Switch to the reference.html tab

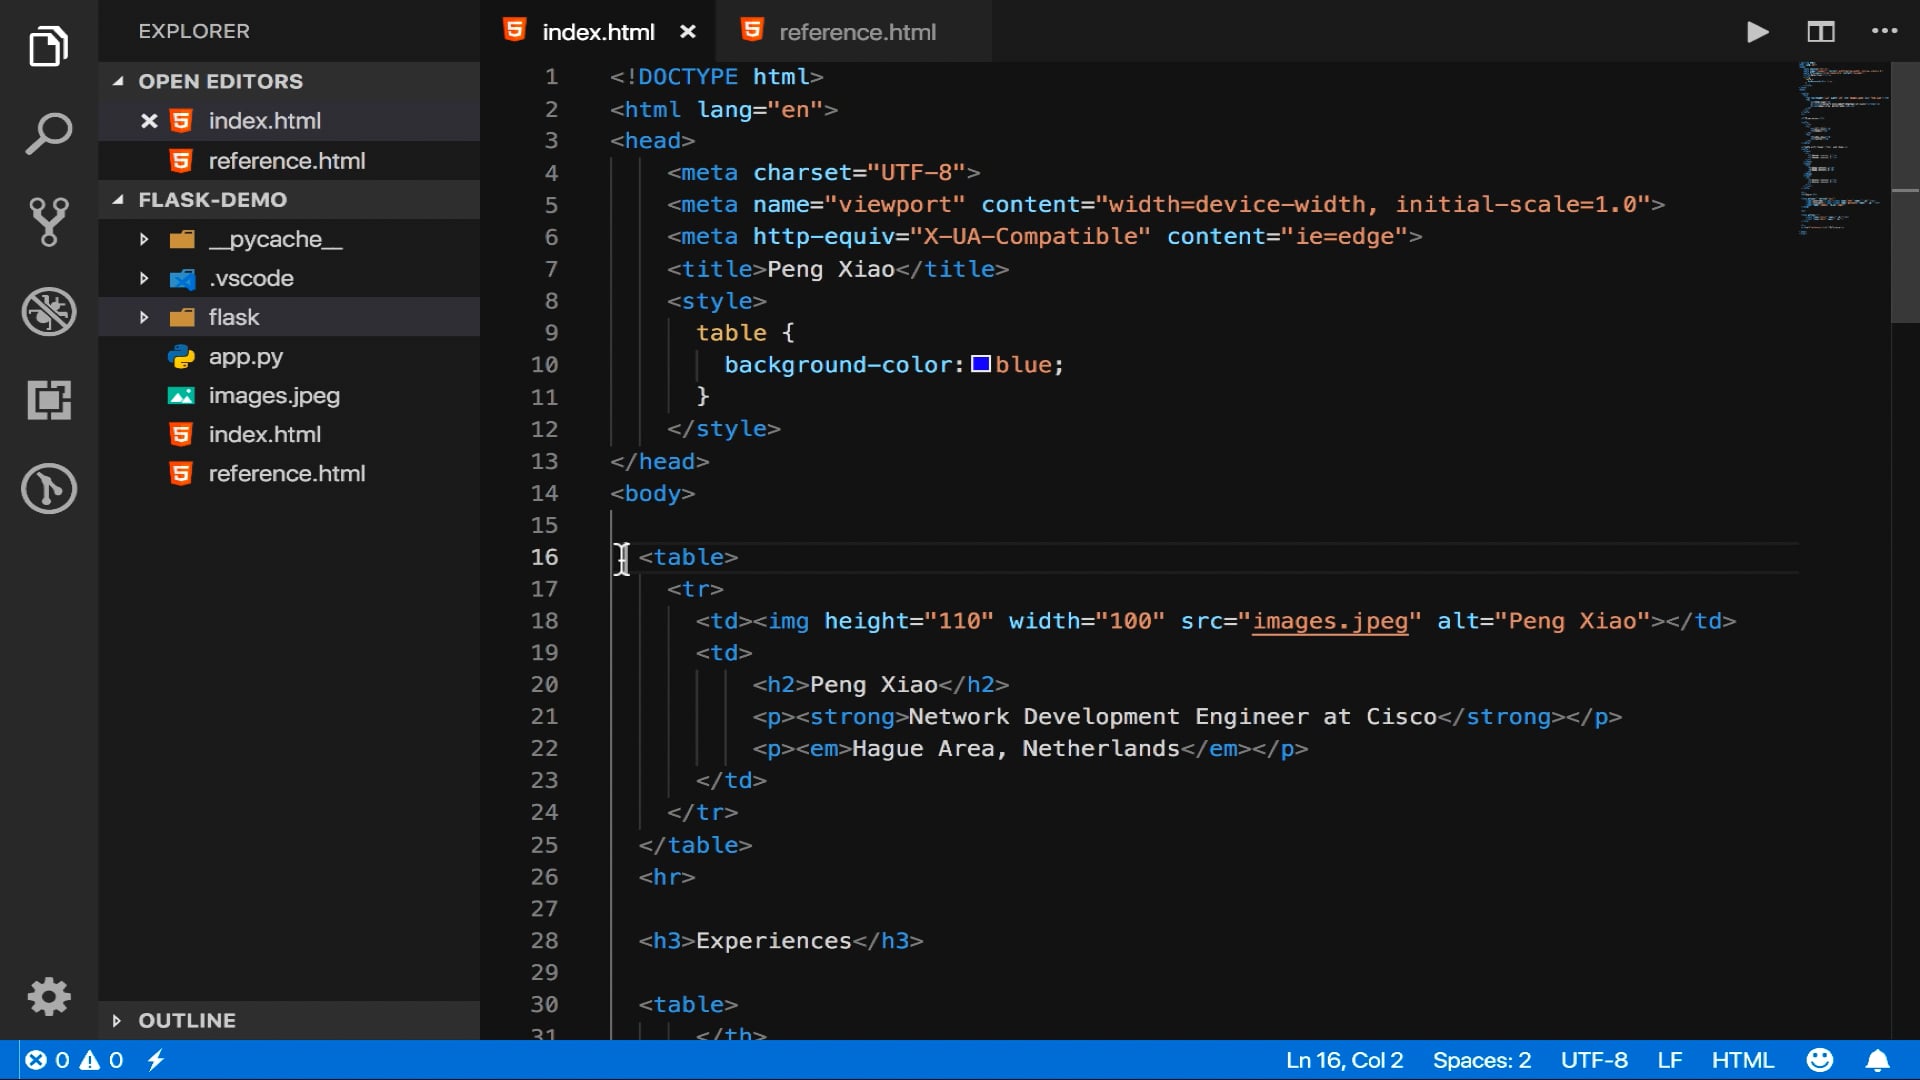[x=856, y=32]
